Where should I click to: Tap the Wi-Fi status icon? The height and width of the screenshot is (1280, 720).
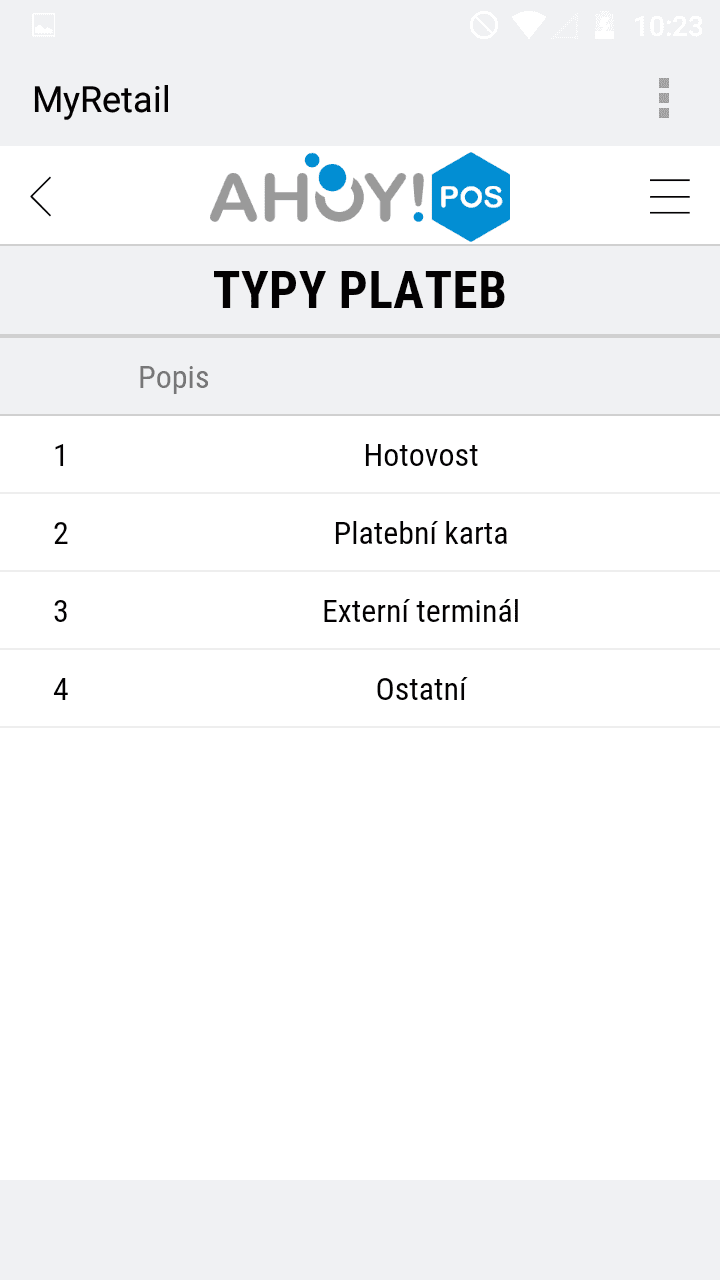click(528, 25)
